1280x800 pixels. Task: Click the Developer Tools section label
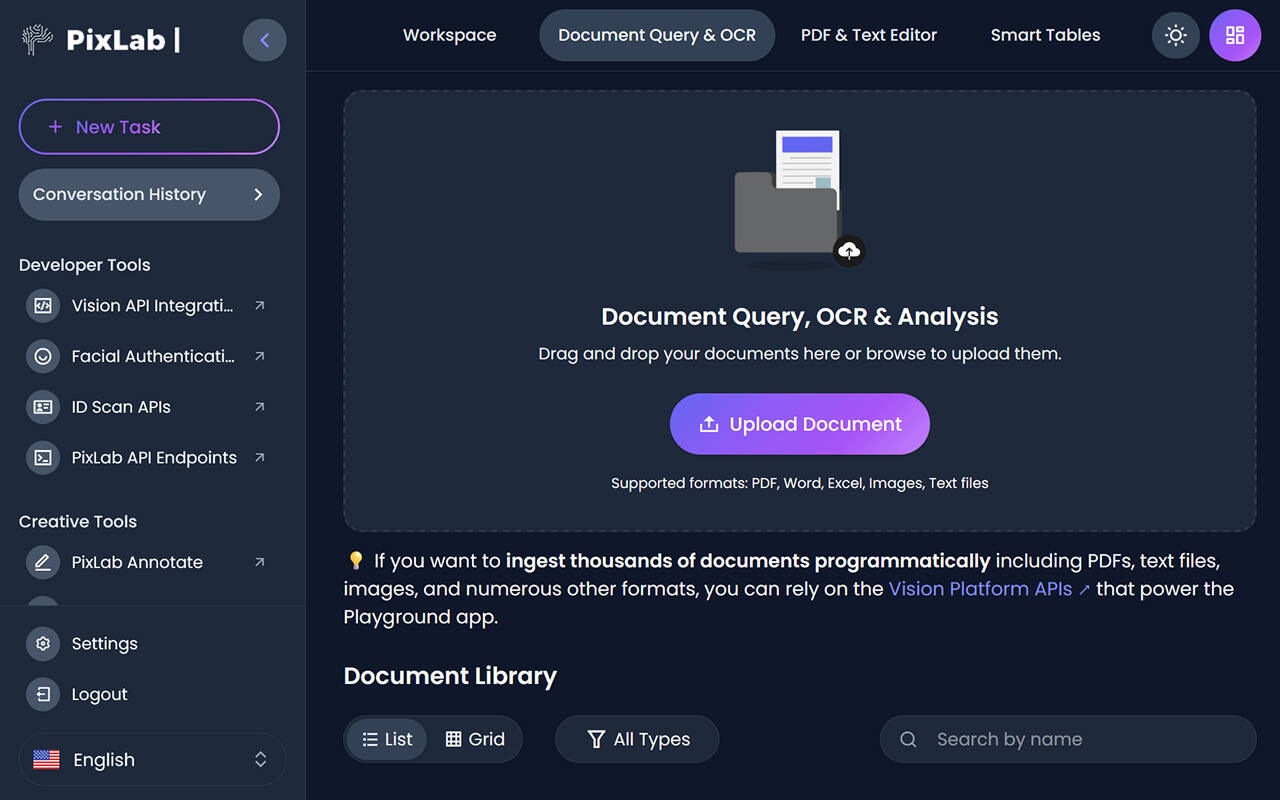point(85,265)
